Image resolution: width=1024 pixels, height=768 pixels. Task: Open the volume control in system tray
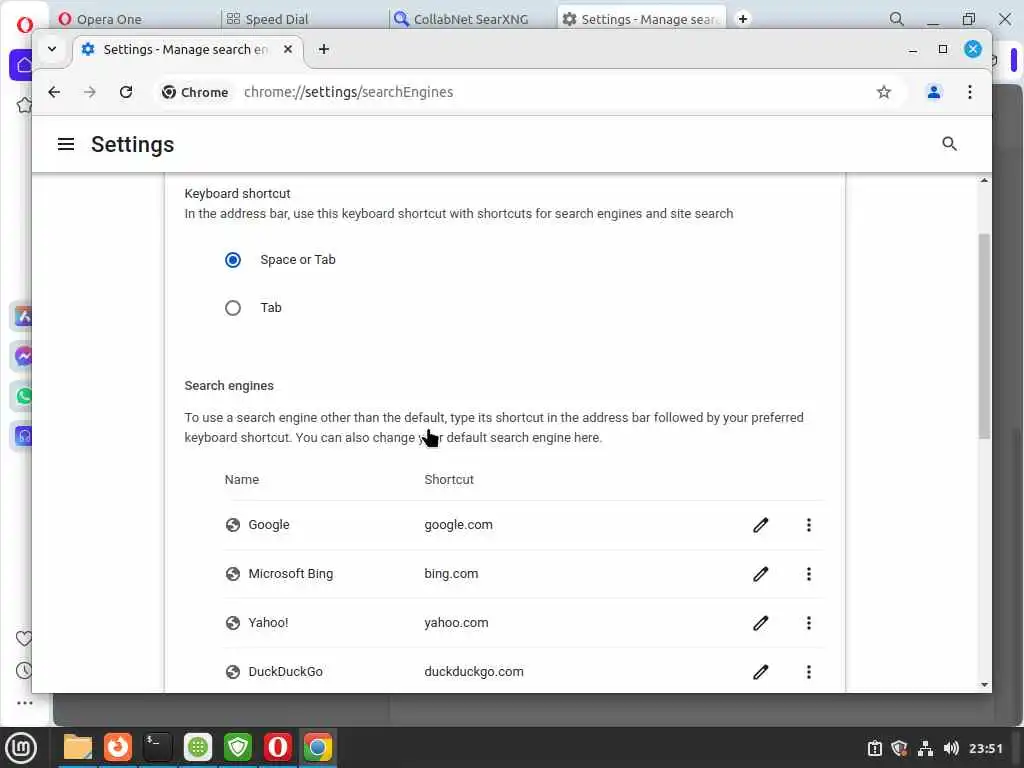[x=951, y=748]
